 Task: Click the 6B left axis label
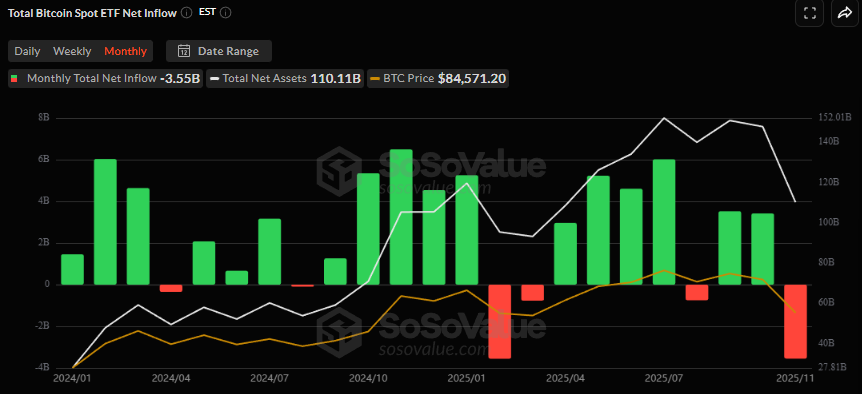coord(44,159)
